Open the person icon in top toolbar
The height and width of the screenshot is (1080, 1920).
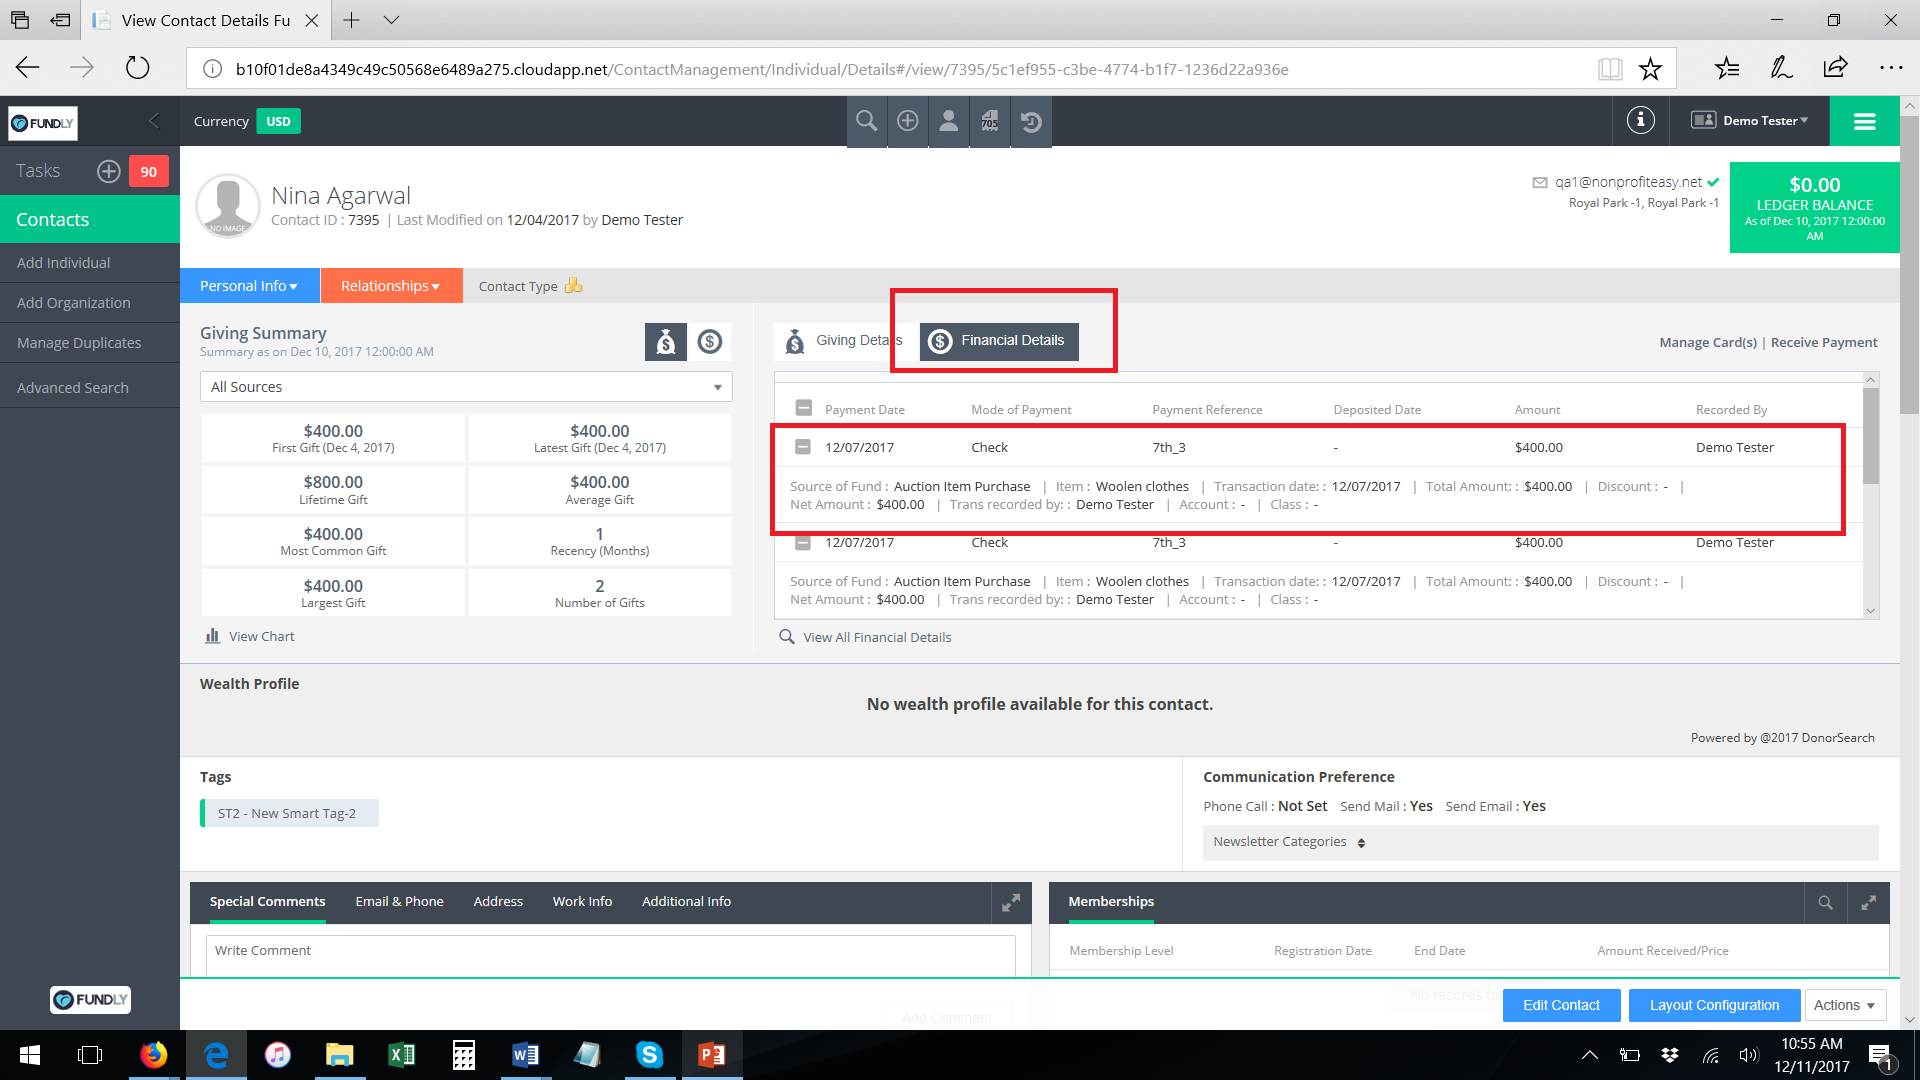[949, 121]
